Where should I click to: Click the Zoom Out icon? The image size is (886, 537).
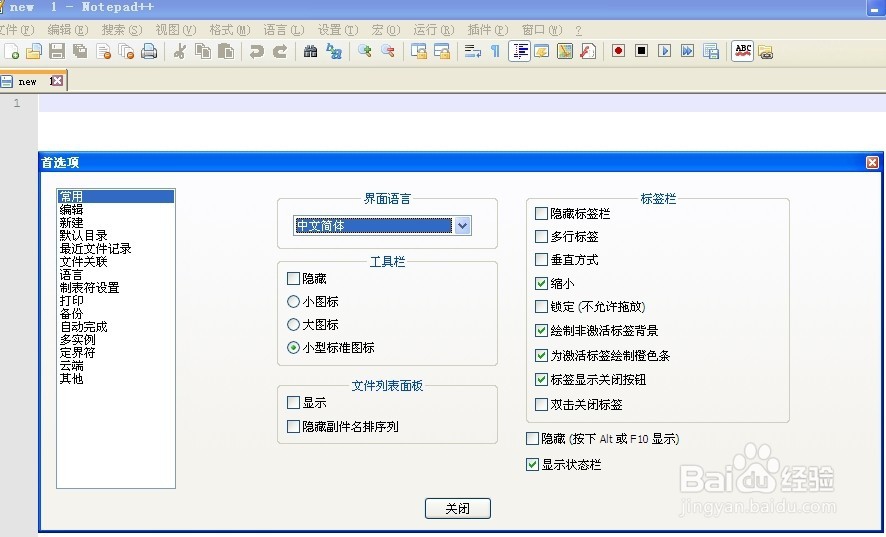(388, 51)
